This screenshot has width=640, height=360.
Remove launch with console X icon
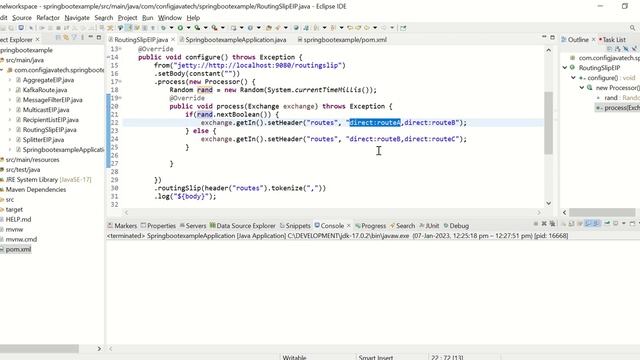point(544,224)
